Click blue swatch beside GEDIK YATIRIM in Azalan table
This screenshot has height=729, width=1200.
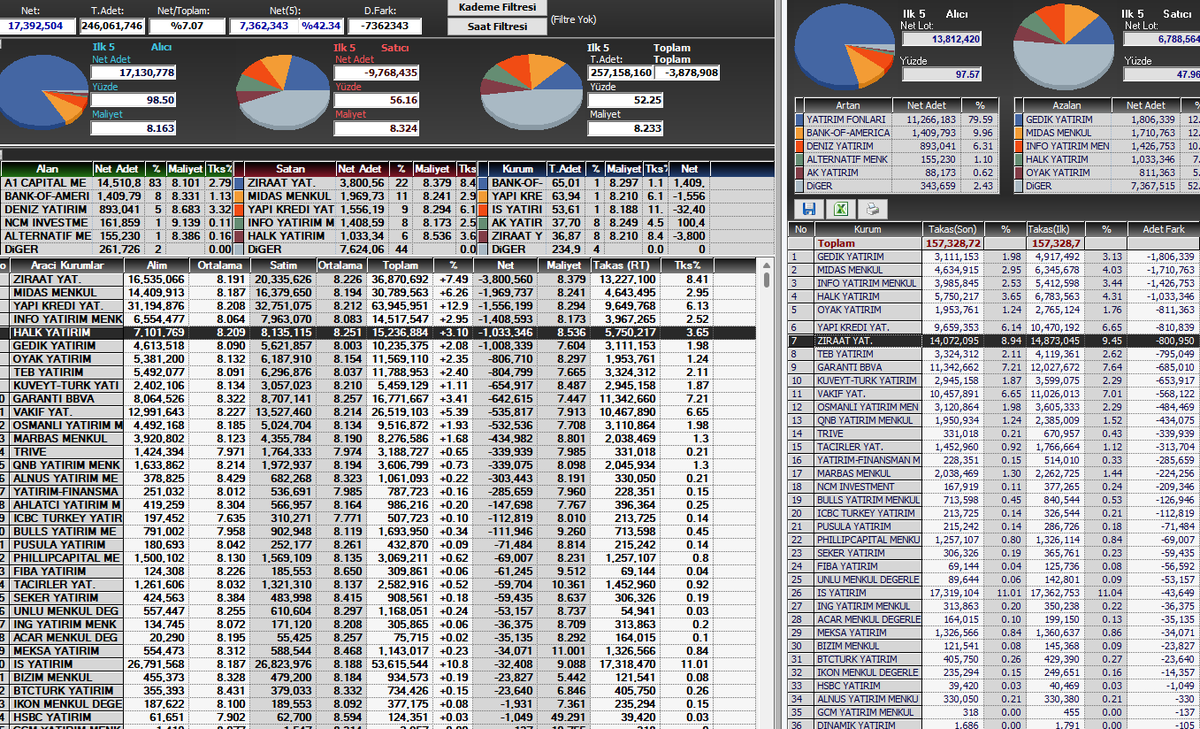click(x=1019, y=119)
